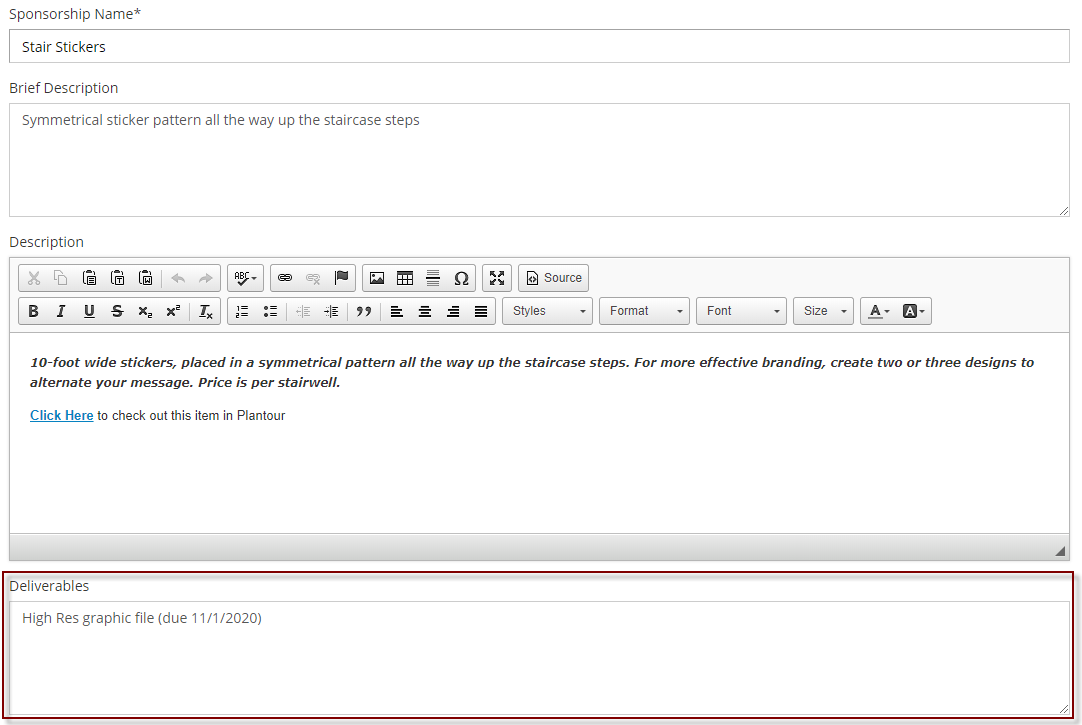This screenshot has height=725, width=1082.
Task: Open the Font dropdown
Action: [x=741, y=311]
